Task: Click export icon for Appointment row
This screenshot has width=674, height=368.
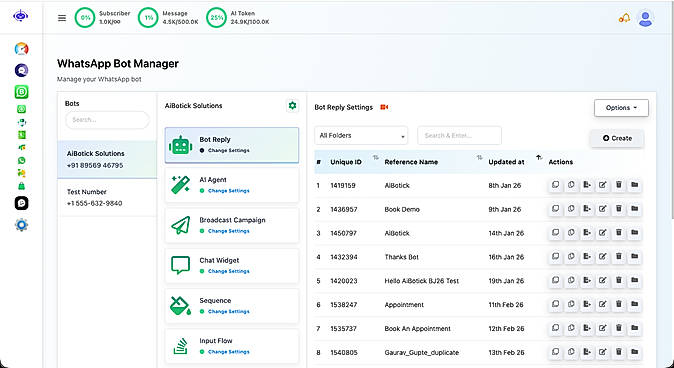Action: click(x=587, y=304)
